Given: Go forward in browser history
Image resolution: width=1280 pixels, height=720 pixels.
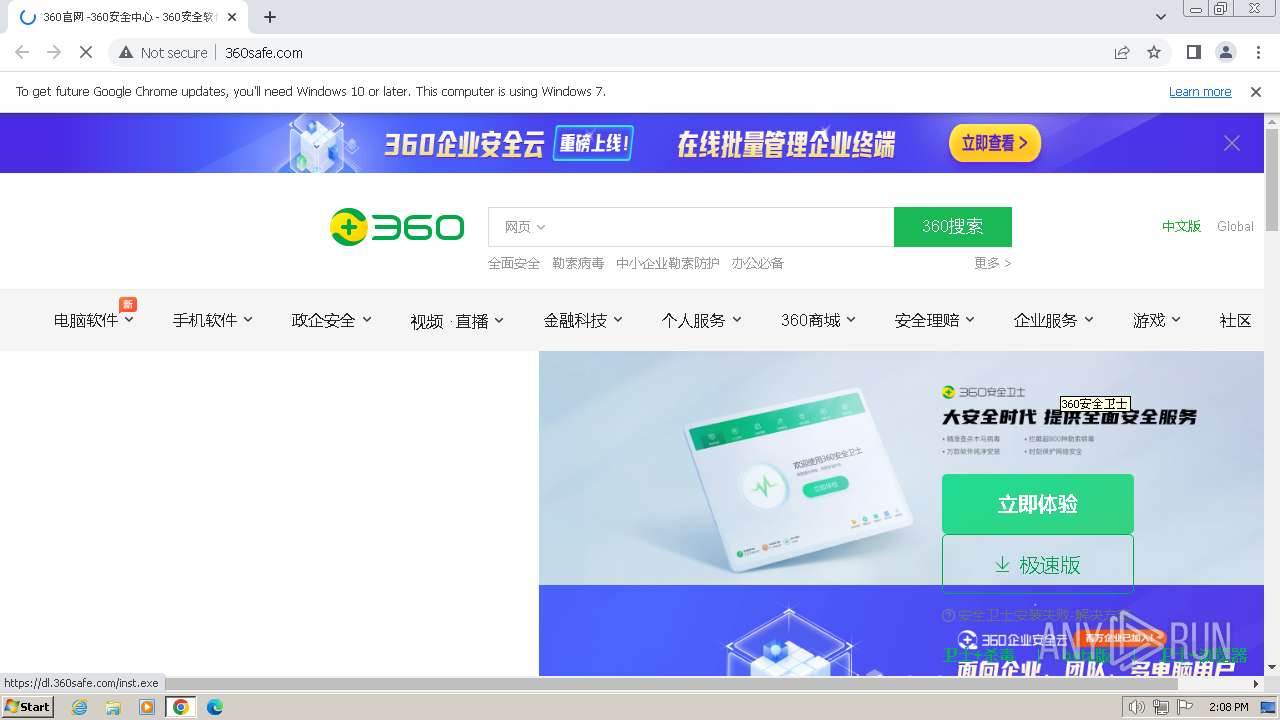Looking at the screenshot, I should click(x=54, y=53).
